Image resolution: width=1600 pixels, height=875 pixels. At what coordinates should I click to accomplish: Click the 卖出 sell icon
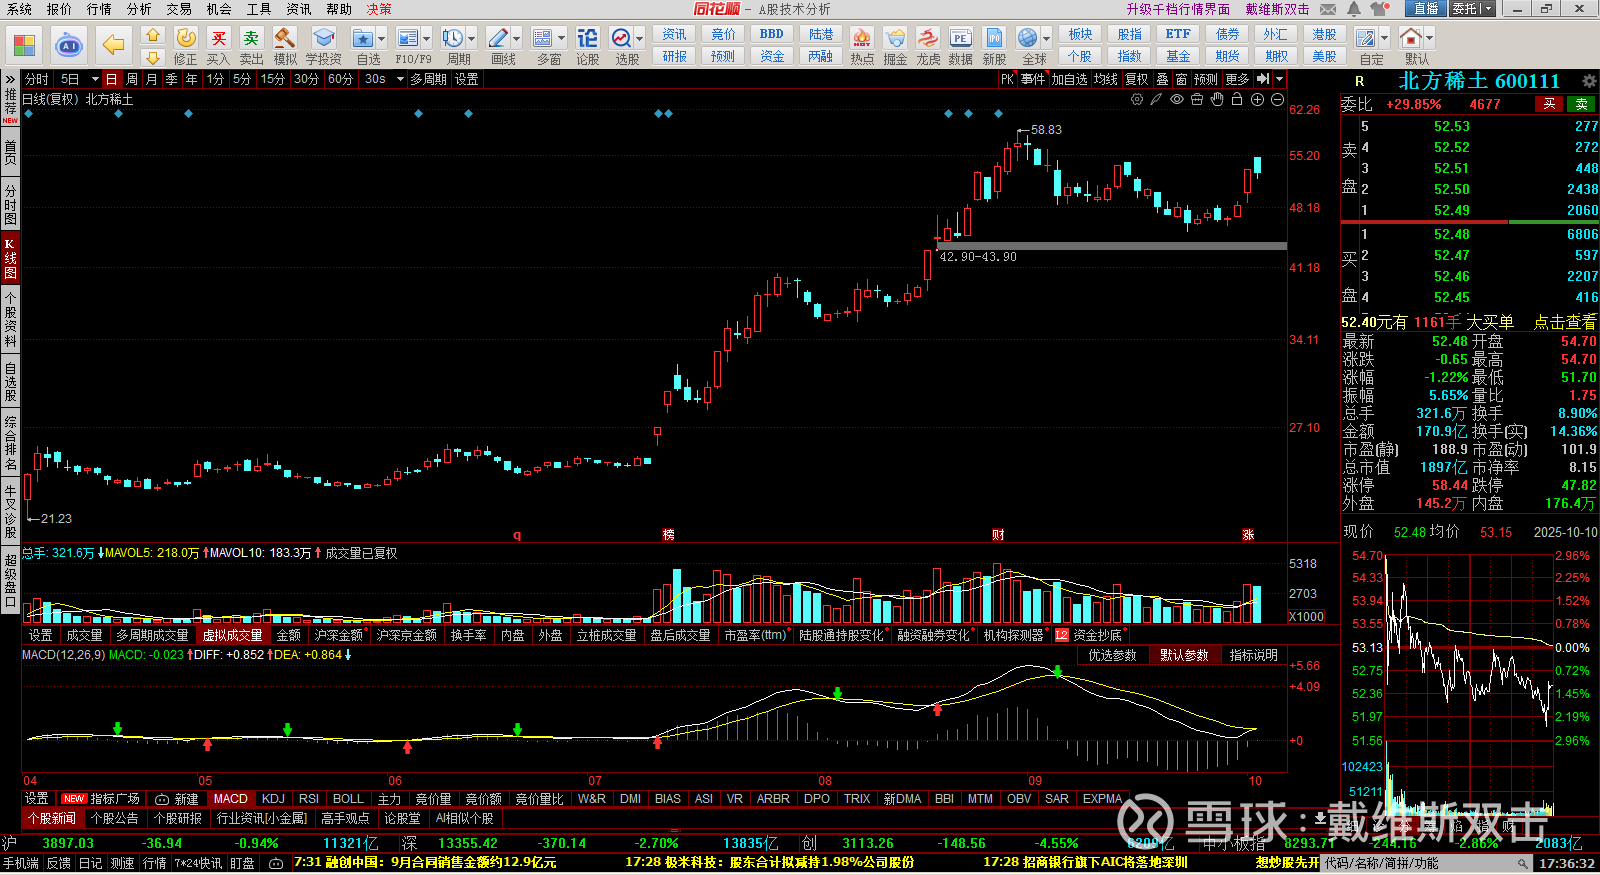pyautogui.click(x=252, y=38)
